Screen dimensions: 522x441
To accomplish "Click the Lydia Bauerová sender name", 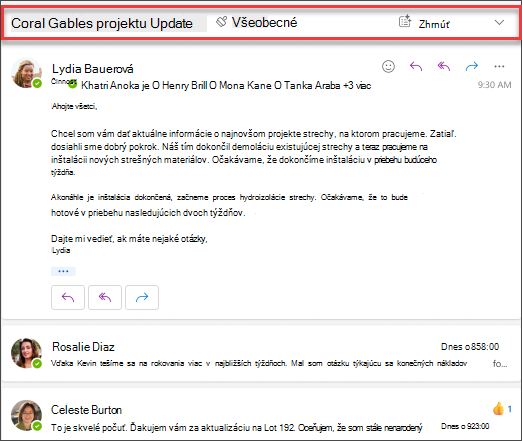I will 93,69.
